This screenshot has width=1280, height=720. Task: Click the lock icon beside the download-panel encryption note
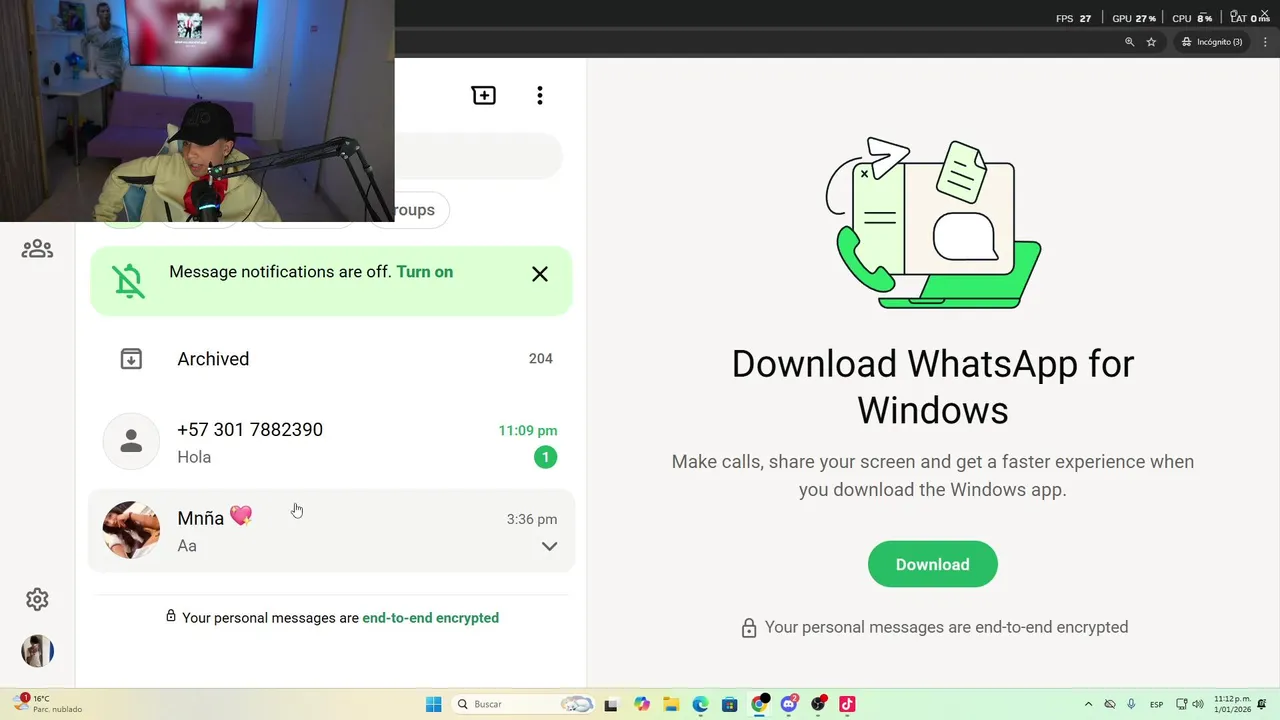tap(749, 628)
